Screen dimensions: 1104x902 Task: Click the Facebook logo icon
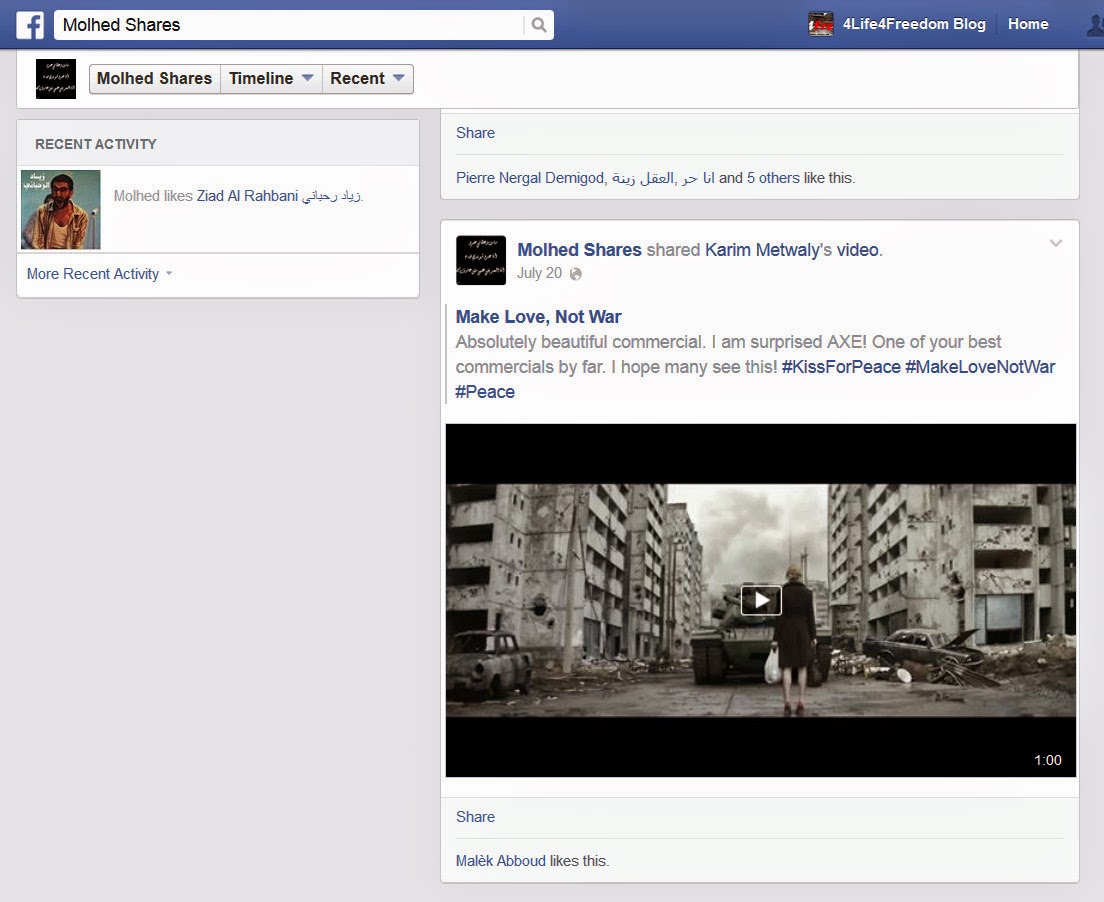pyautogui.click(x=30, y=25)
